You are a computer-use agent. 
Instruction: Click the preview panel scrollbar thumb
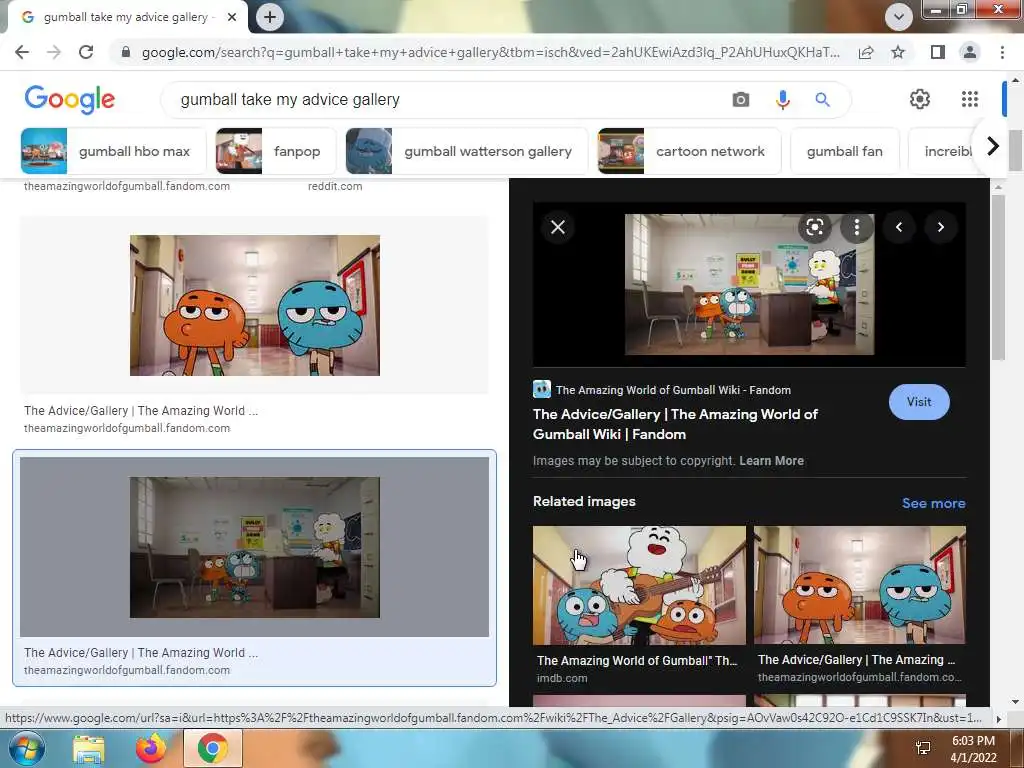[x=998, y=277]
